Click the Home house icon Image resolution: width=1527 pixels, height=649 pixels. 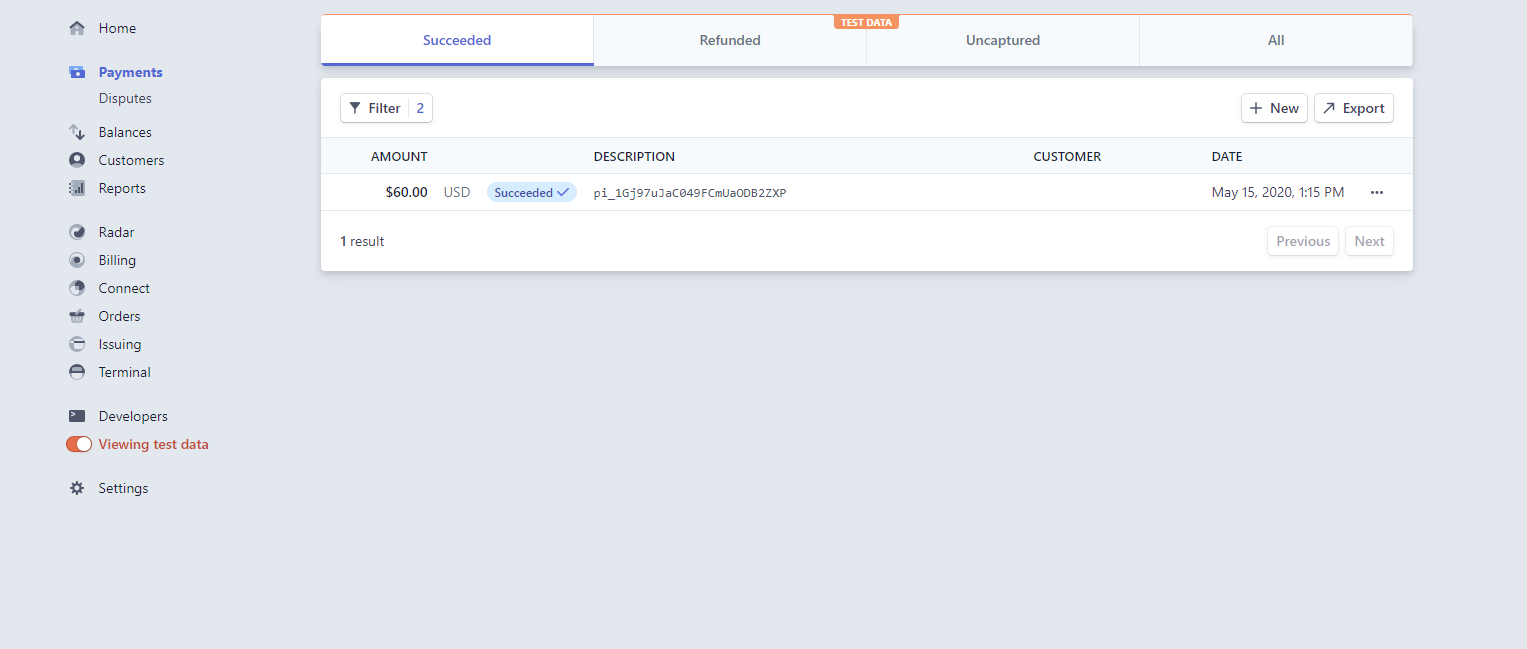(x=77, y=28)
